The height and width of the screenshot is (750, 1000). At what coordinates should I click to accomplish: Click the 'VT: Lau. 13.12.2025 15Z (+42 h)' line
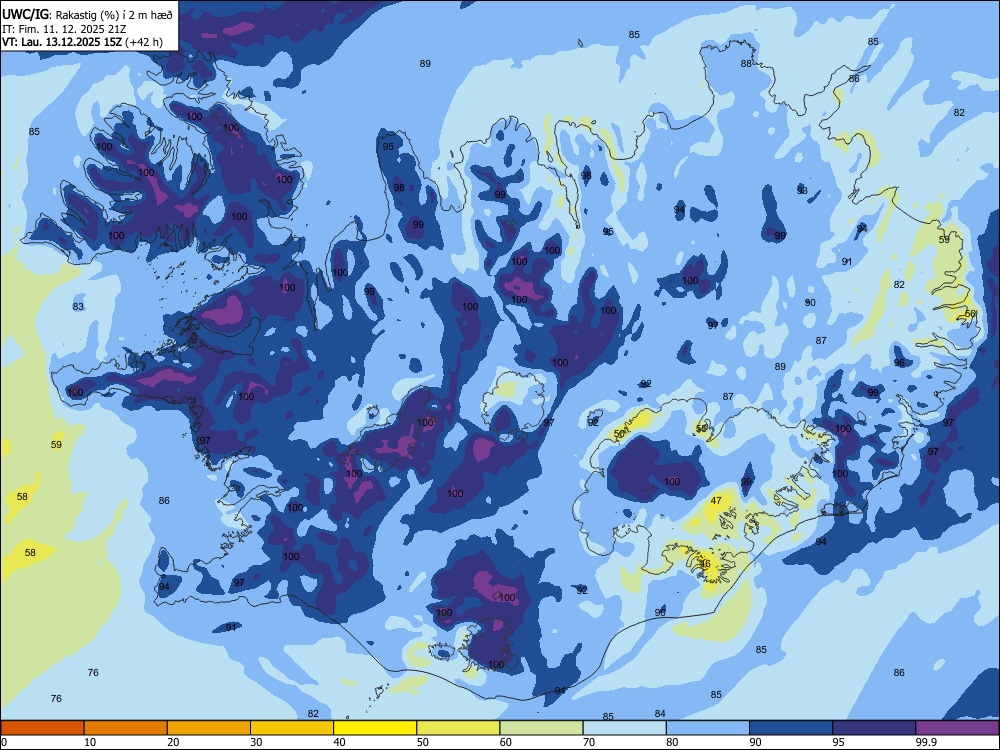(82, 42)
